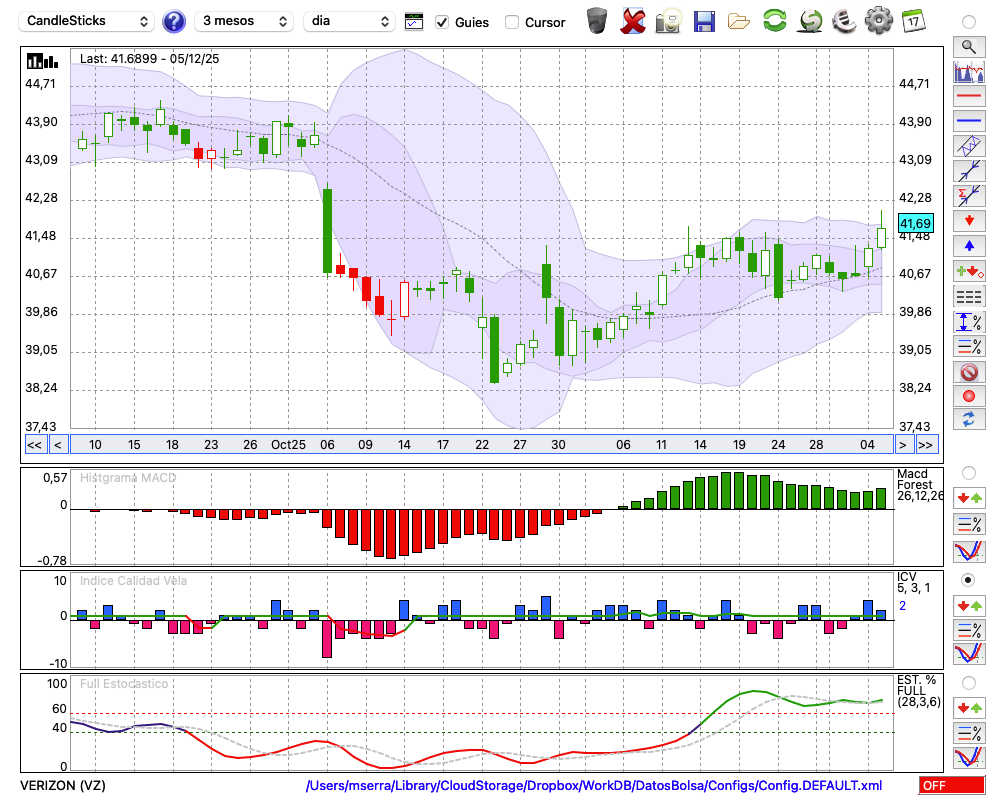Select the magnifying glass zoom tool
This screenshot has height=800, width=1000.
968,46
